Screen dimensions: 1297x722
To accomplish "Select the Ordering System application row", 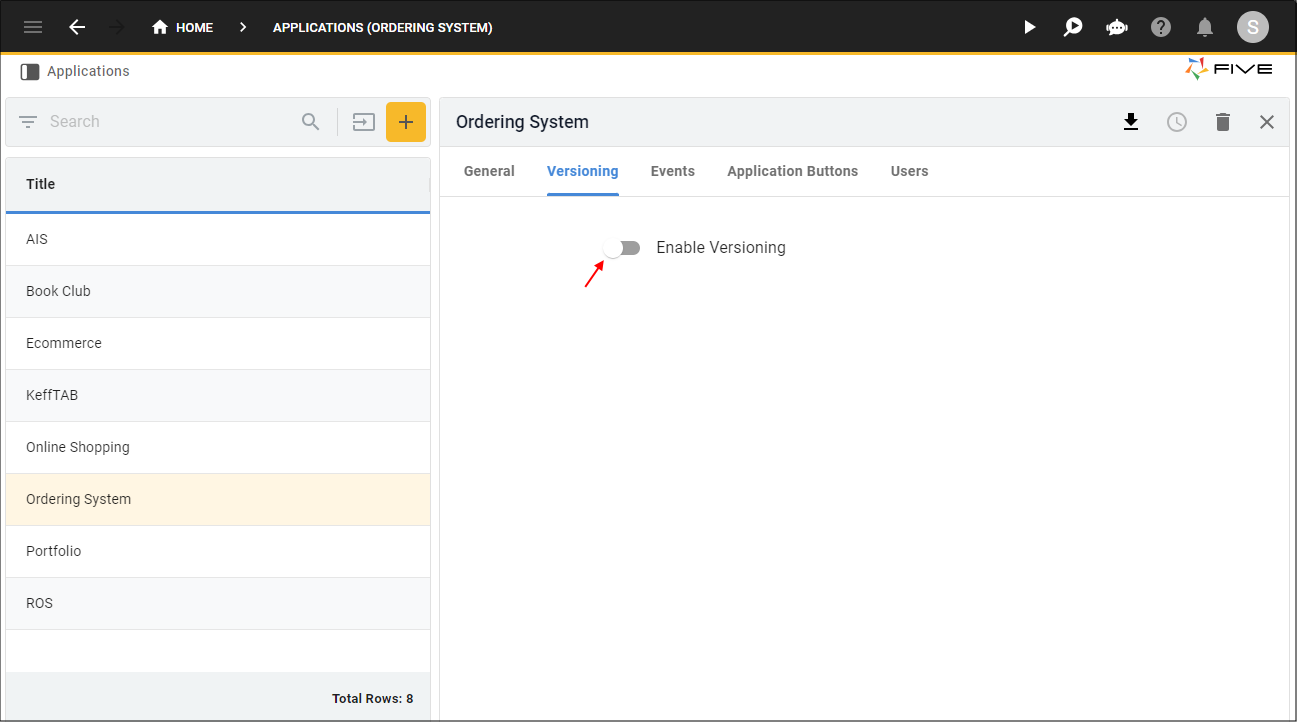I will [218, 499].
